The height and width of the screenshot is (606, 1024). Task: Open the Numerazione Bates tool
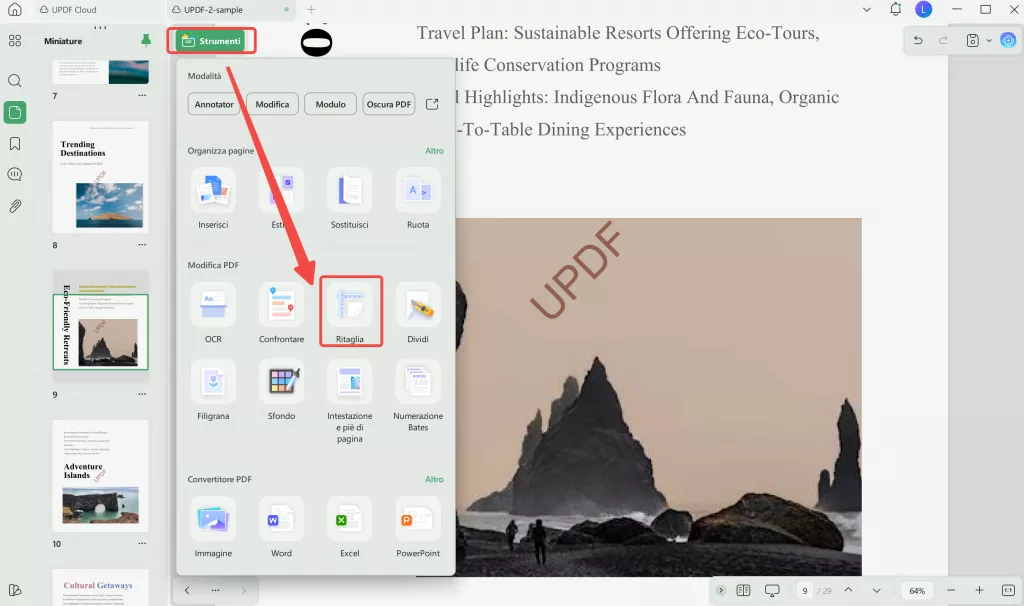[418, 396]
